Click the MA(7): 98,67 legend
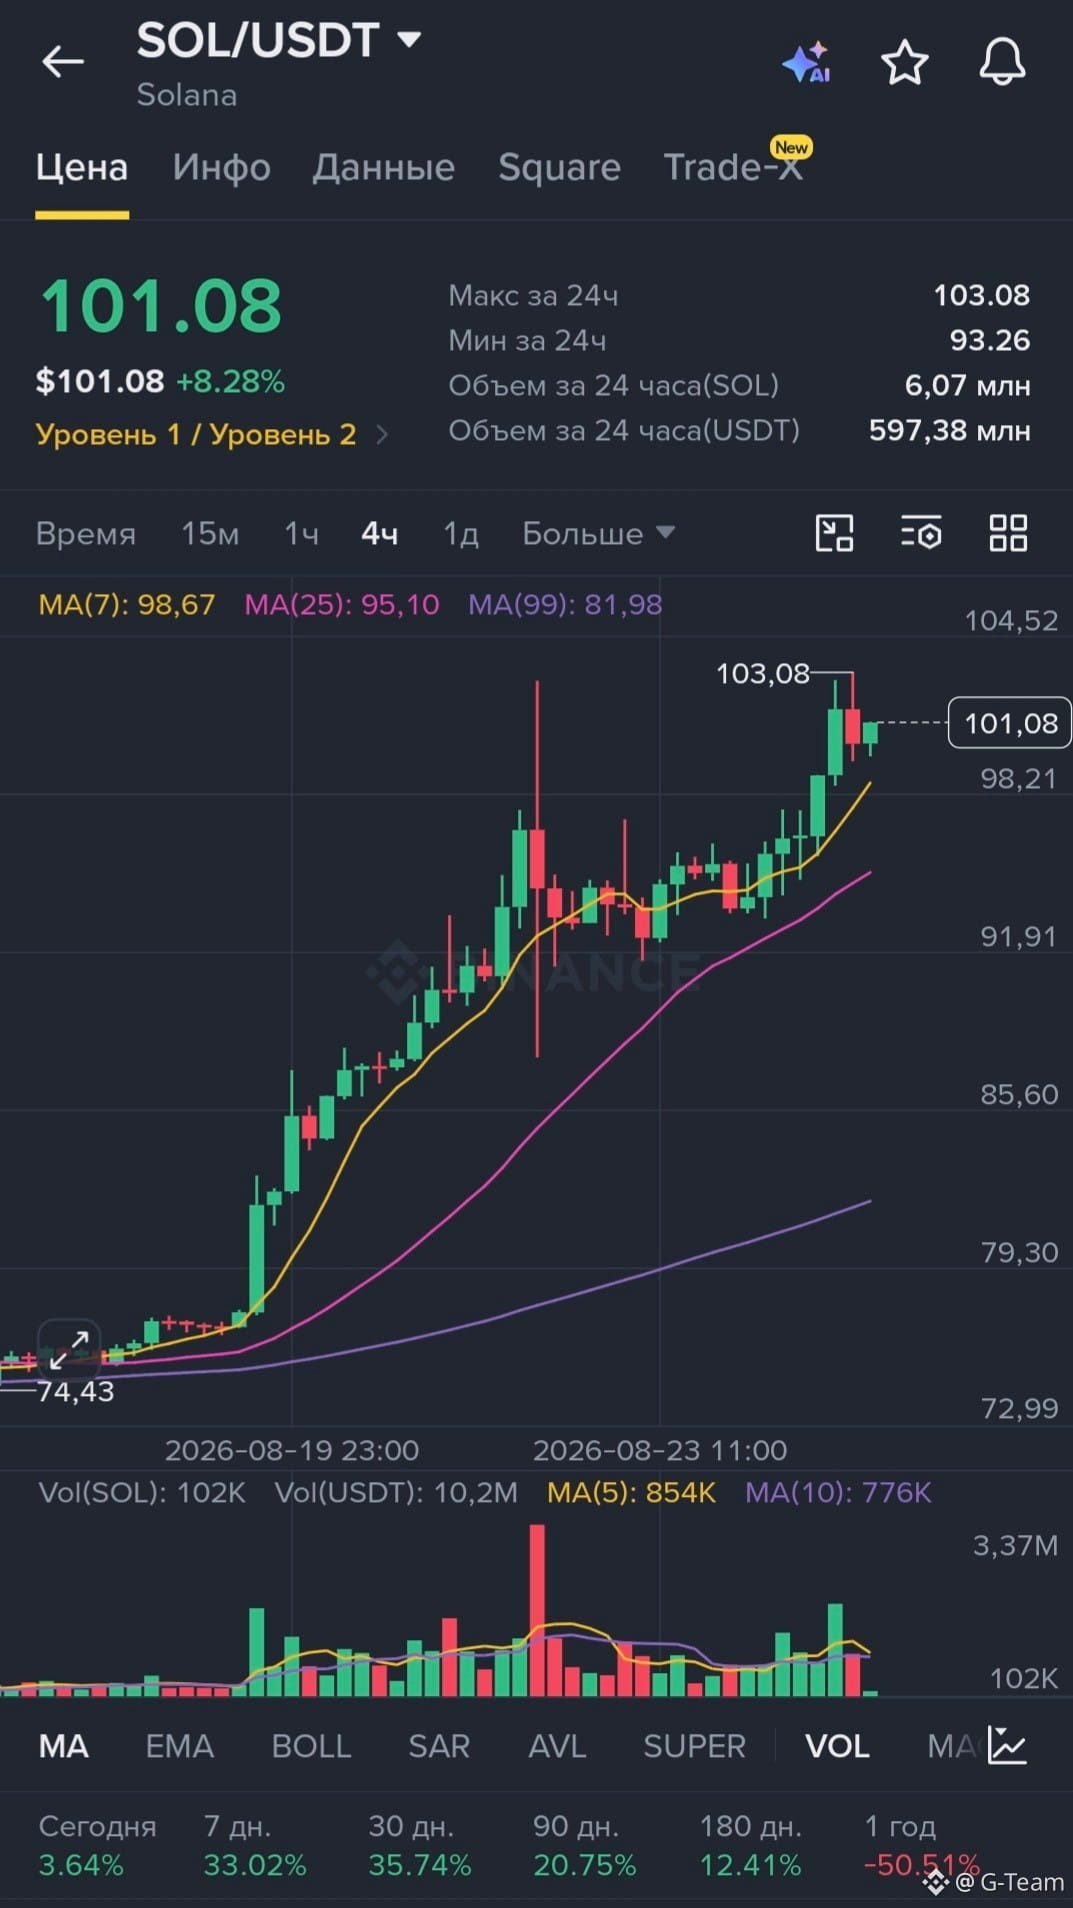Screen dimensions: 1073x1908 127,604
